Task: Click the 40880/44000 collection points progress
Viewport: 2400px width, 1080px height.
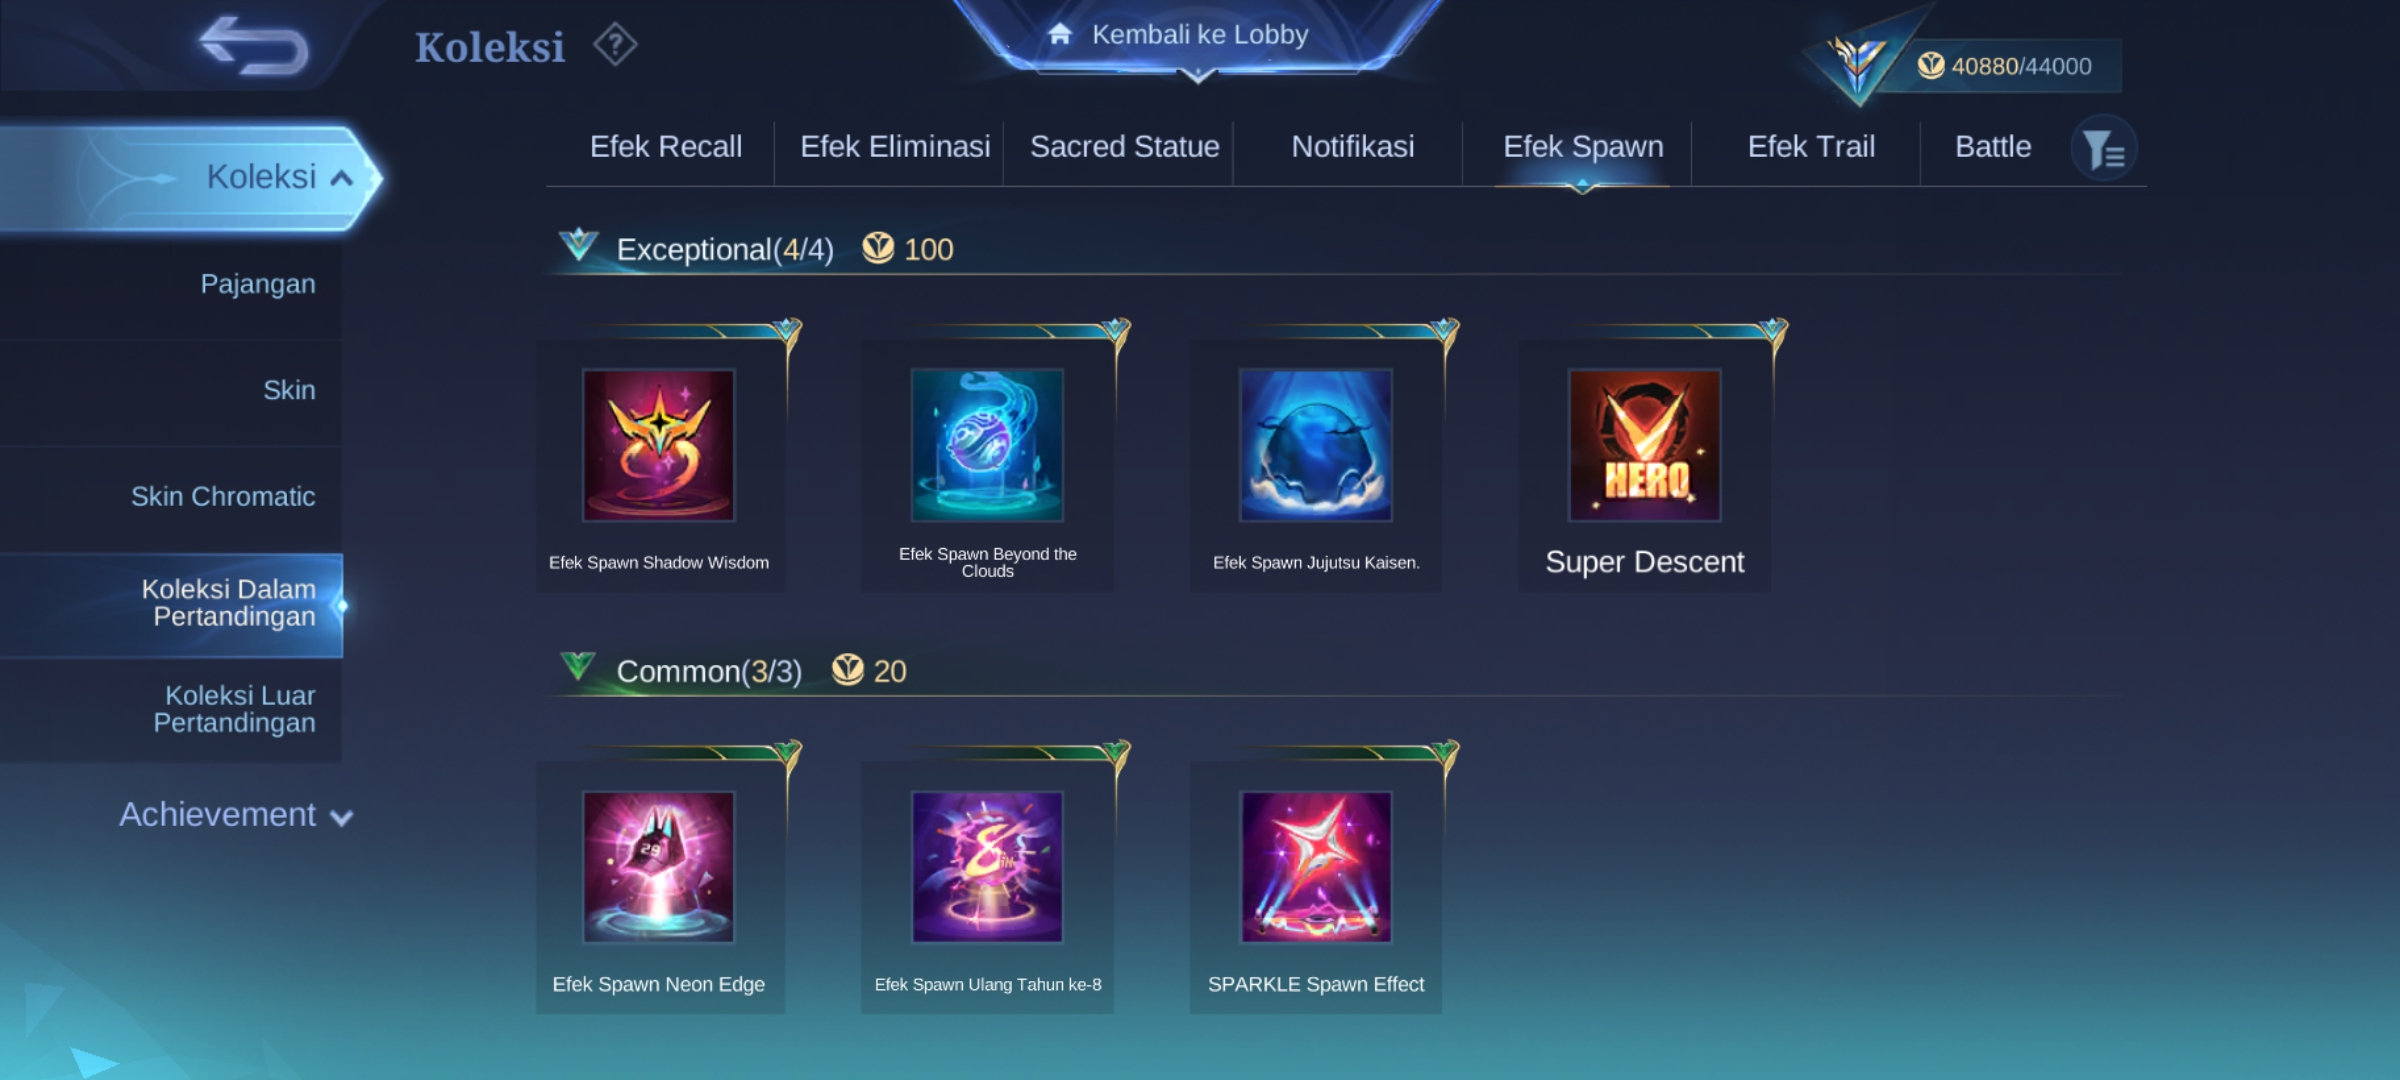Action: pos(2004,66)
